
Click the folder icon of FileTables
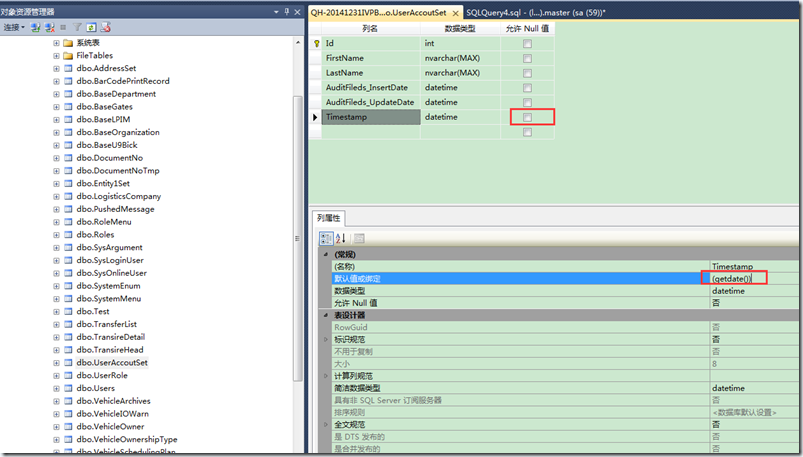point(68,55)
